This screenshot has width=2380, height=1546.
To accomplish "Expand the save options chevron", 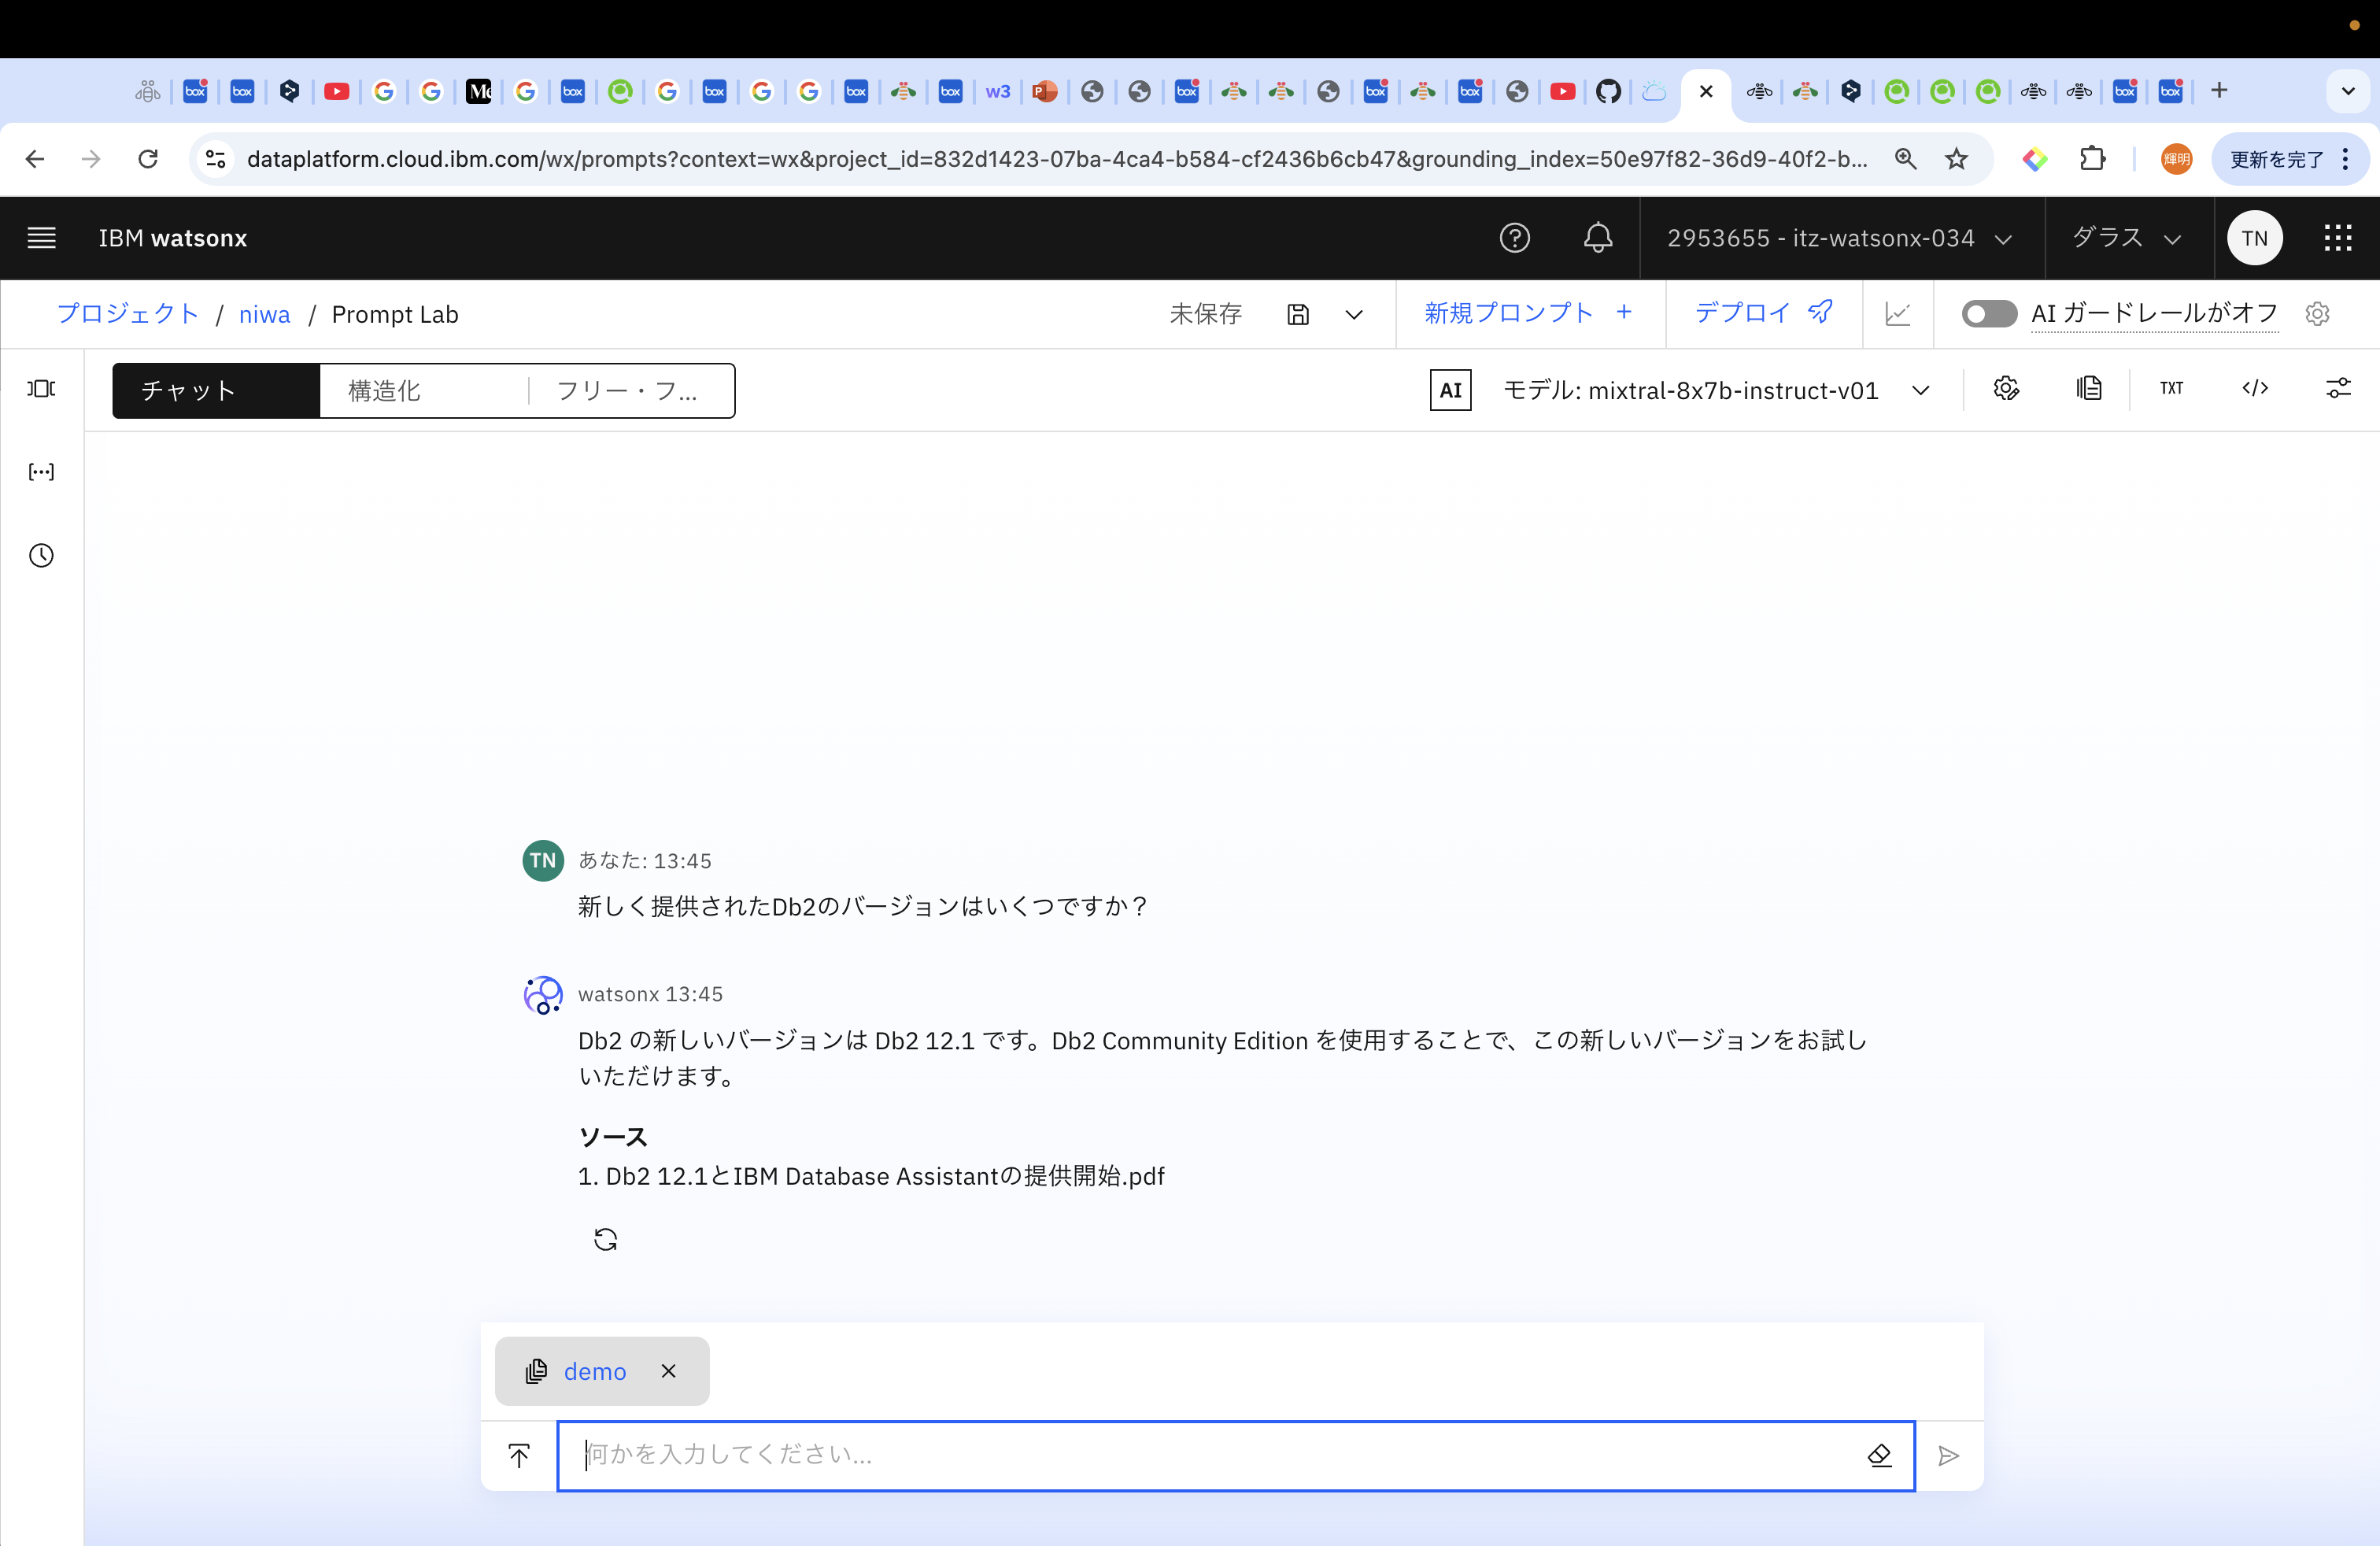I will pos(1354,314).
